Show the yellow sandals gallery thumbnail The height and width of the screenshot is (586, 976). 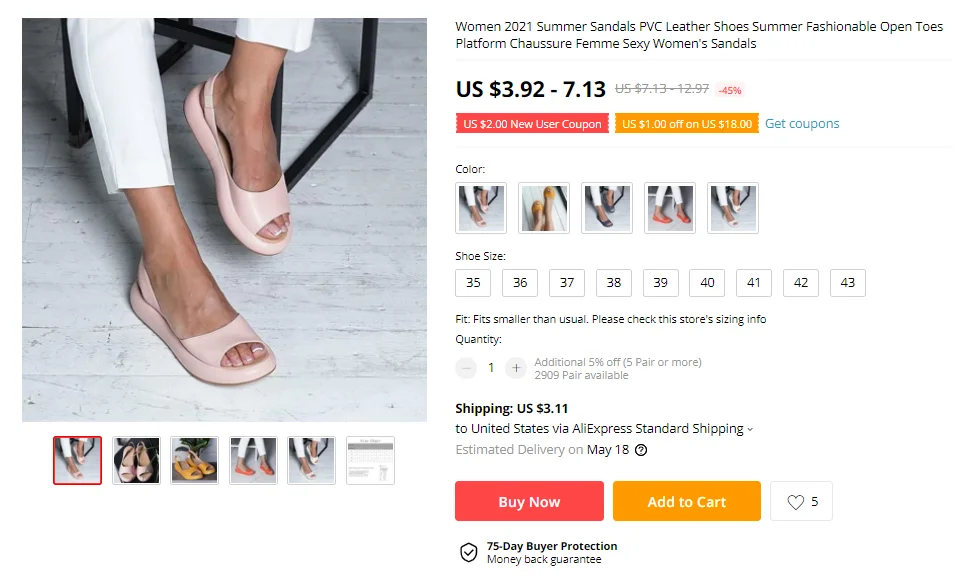coord(194,460)
